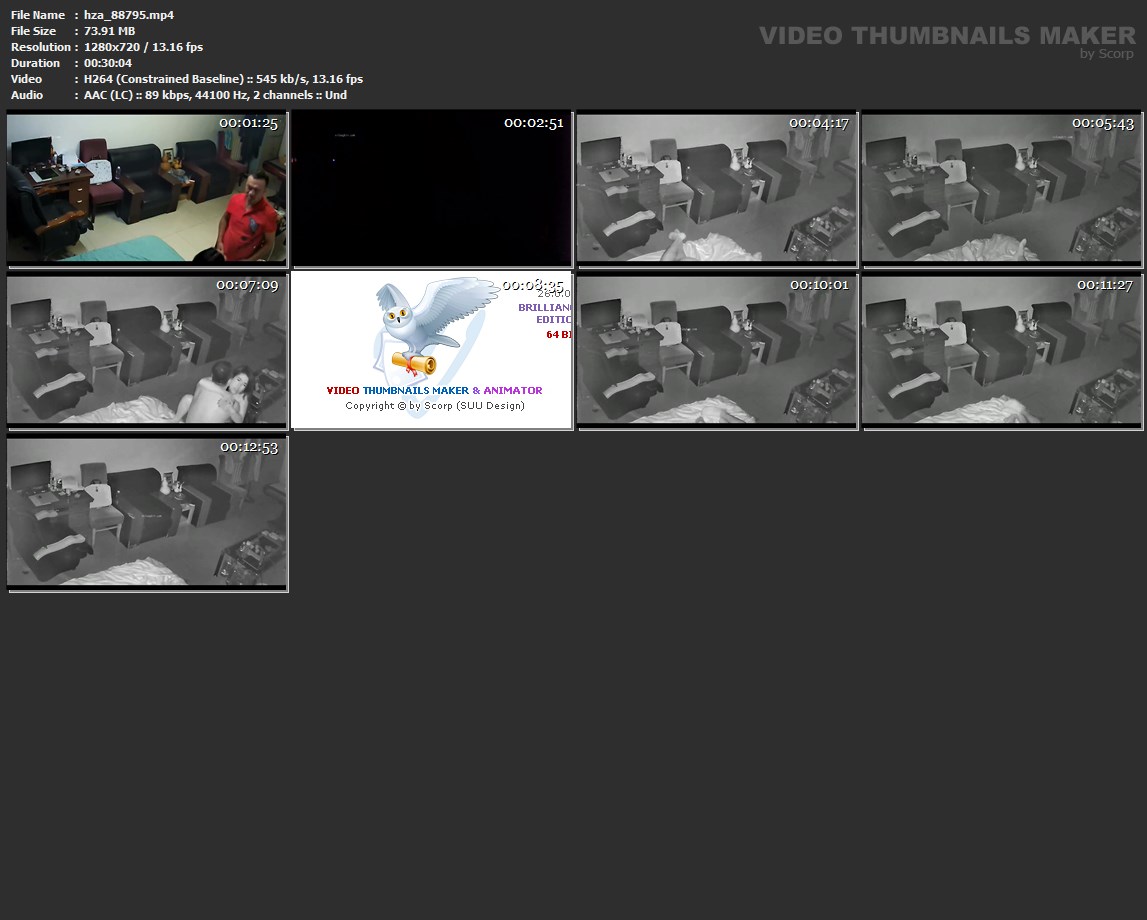The image size is (1147, 920).
Task: Click the "Duration" label
Action: coord(35,63)
